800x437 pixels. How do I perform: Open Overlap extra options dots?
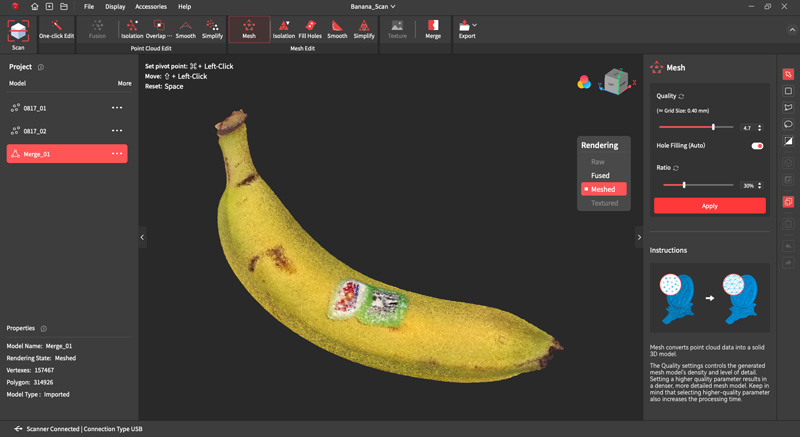(x=170, y=36)
